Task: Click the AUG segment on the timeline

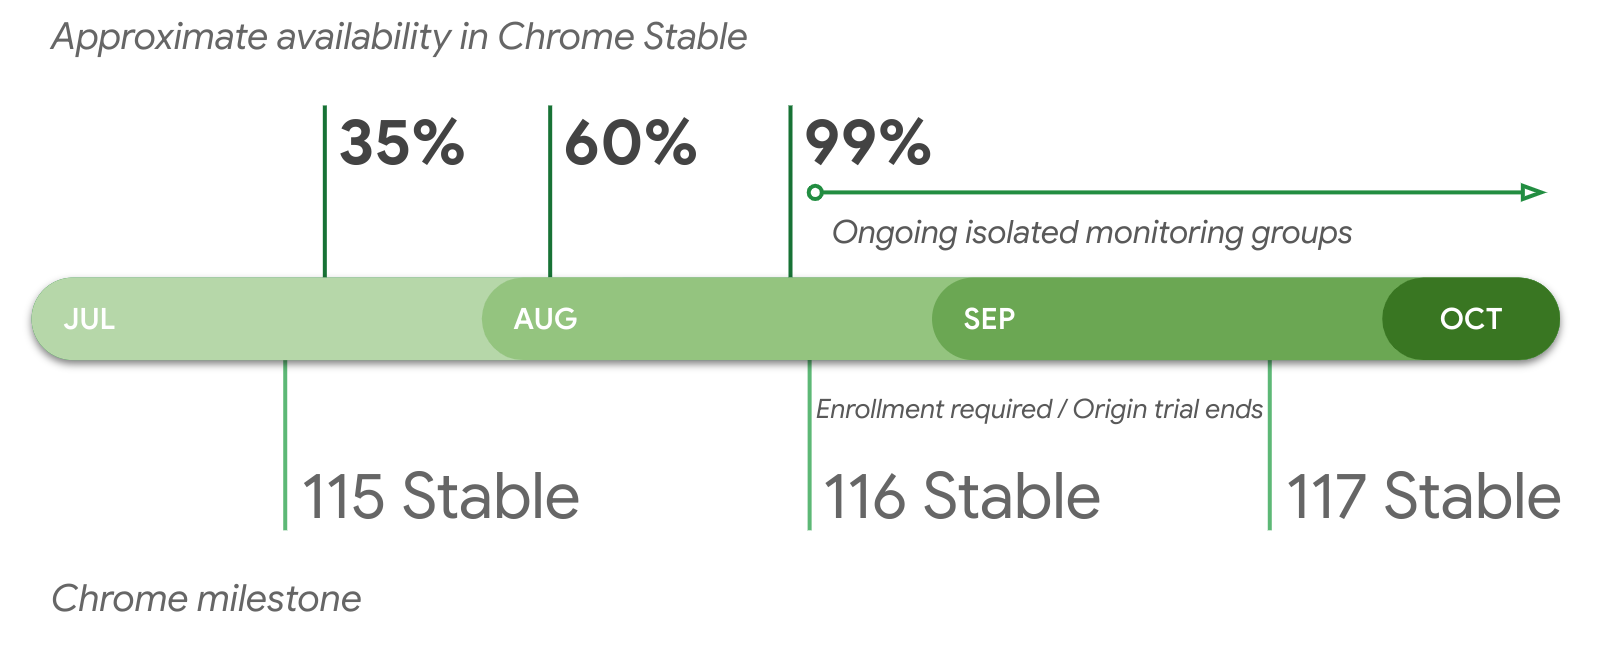Action: click(545, 319)
